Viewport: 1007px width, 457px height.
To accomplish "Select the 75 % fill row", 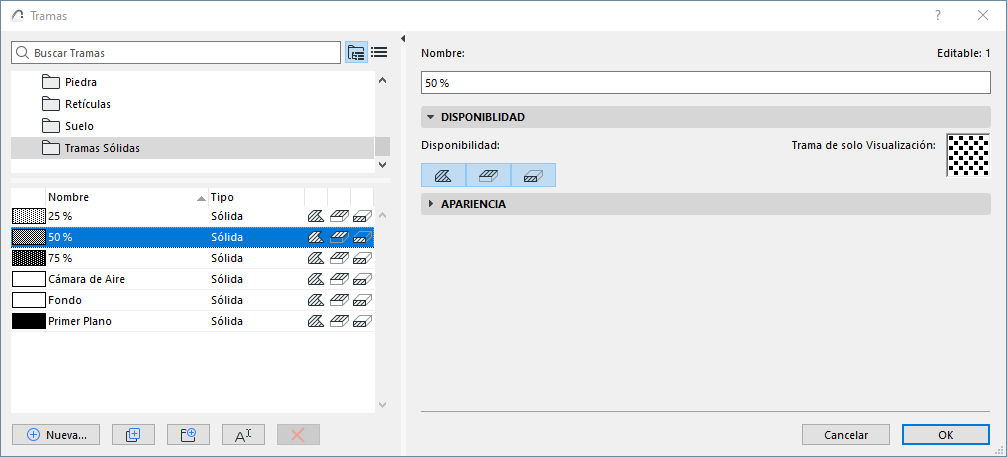I will (x=193, y=258).
